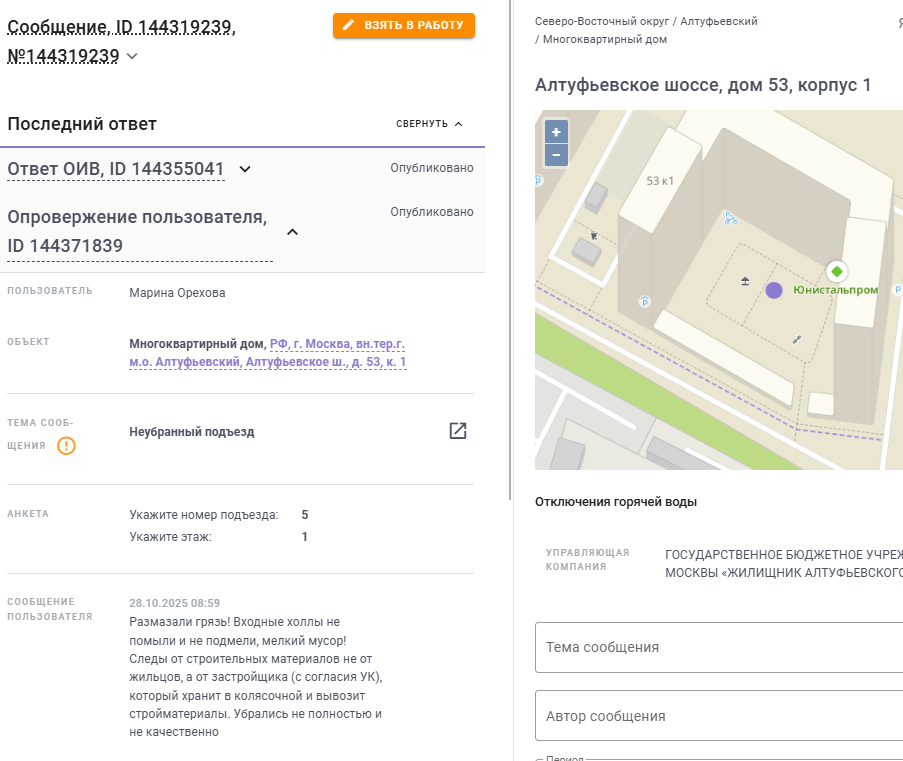Zoom out on the map
This screenshot has height=761, width=903.
556,155
